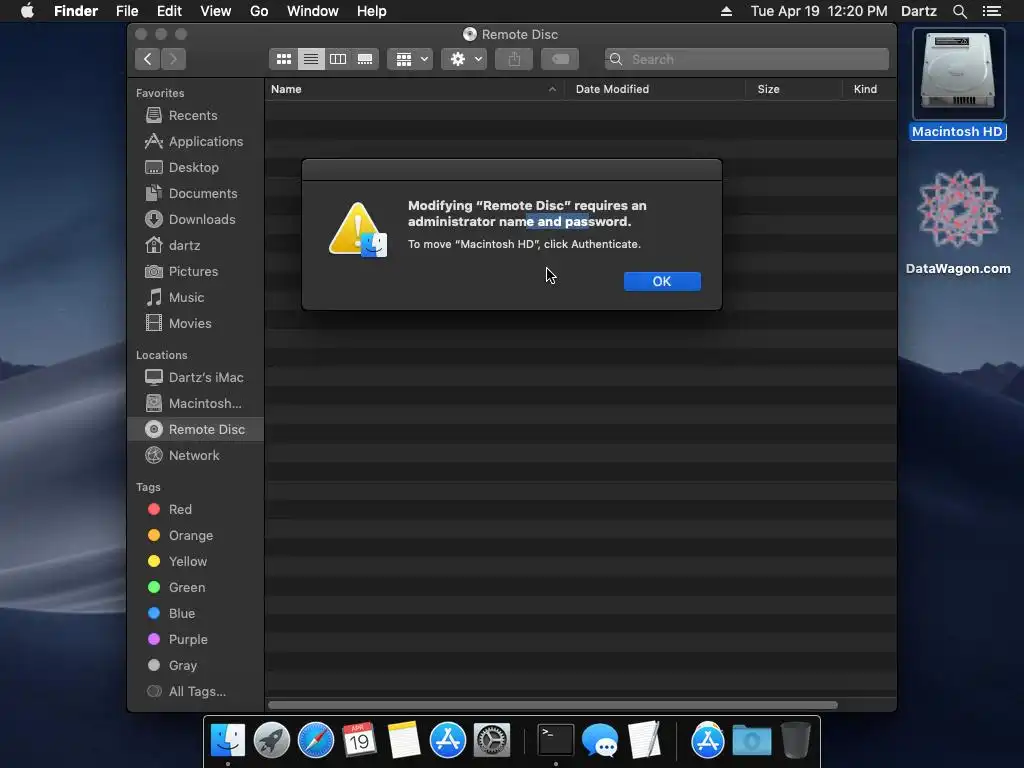
Task: Sort by the Size column
Action: pyautogui.click(x=793, y=89)
